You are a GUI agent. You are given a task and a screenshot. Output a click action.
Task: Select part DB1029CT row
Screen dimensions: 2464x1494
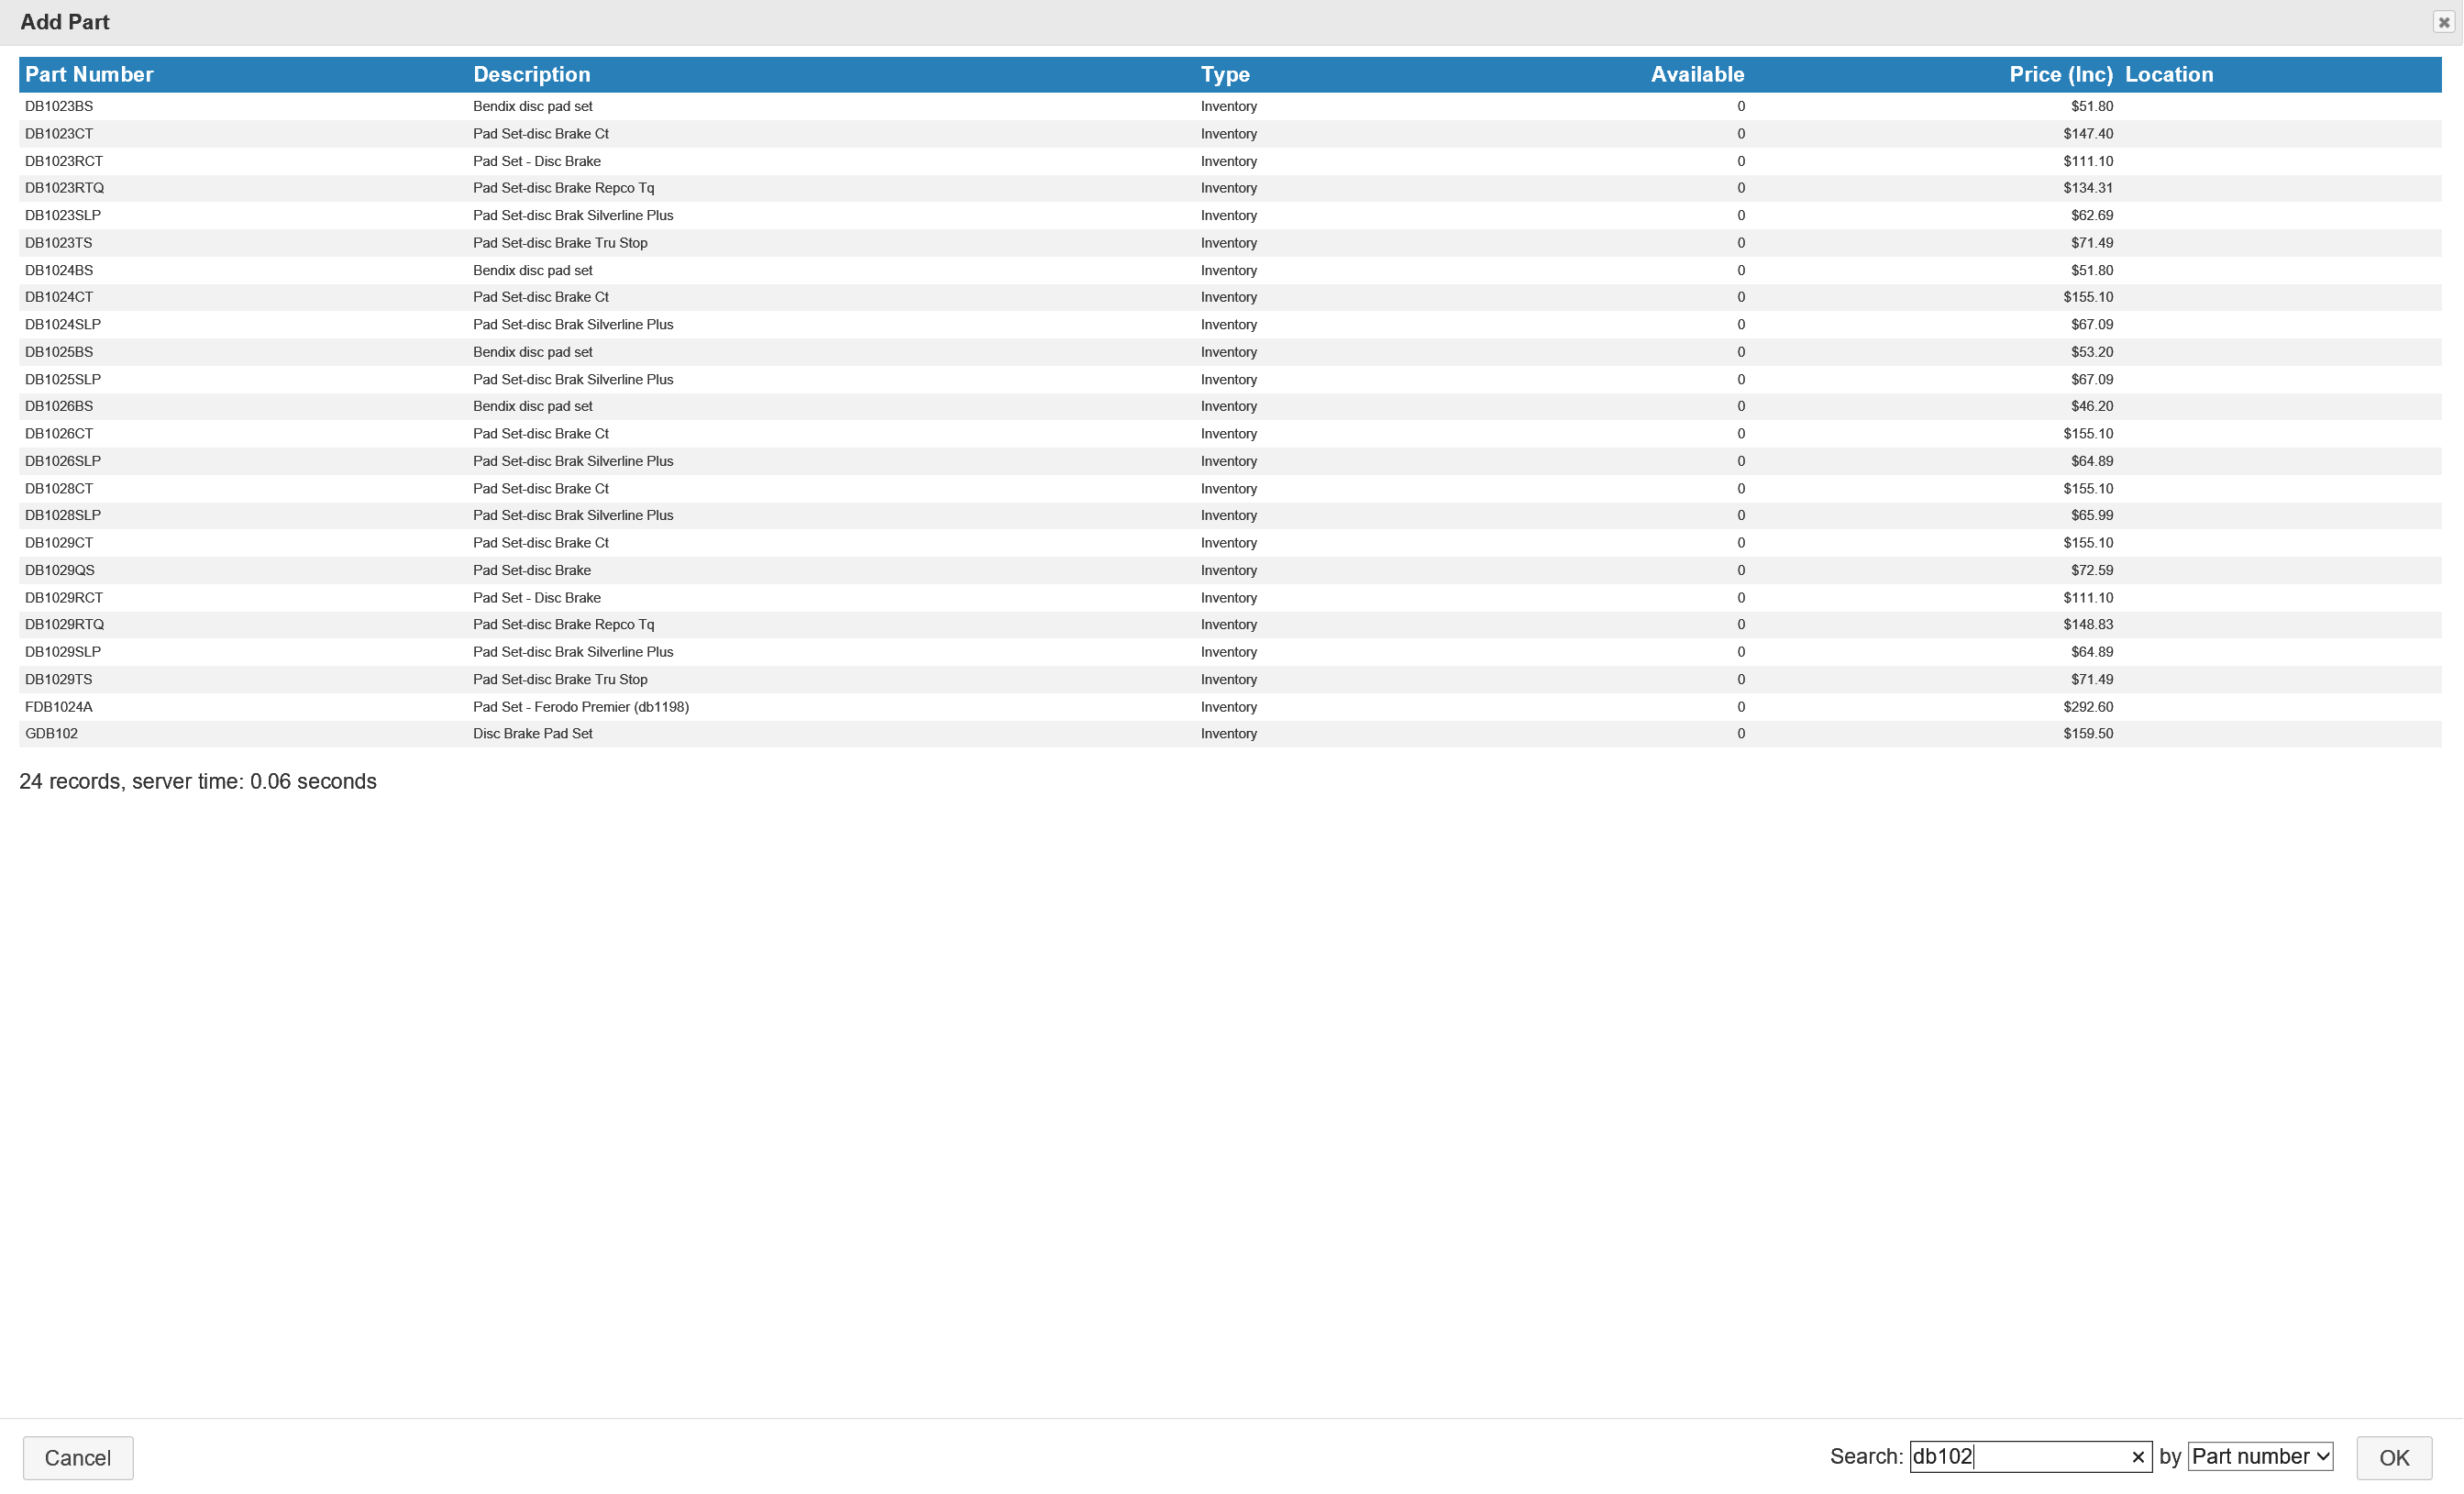point(1230,543)
